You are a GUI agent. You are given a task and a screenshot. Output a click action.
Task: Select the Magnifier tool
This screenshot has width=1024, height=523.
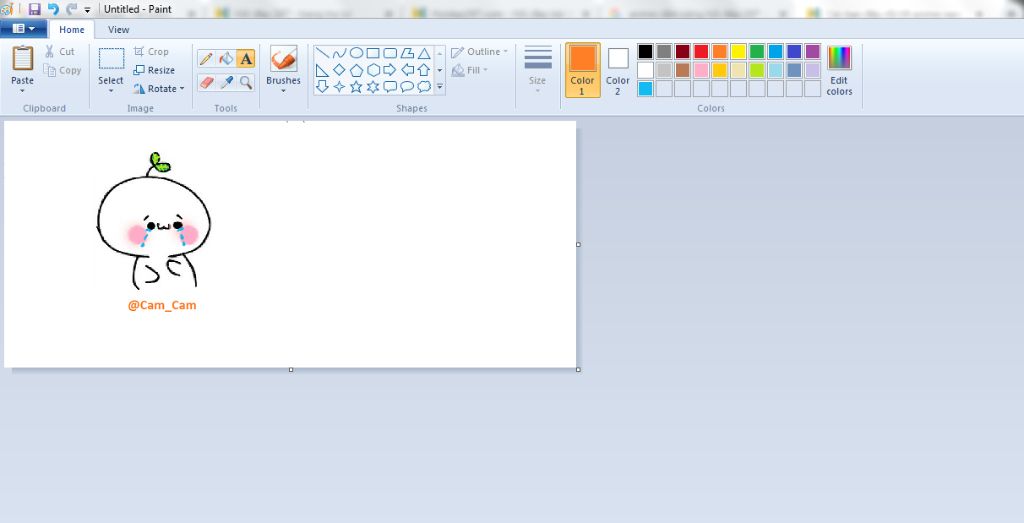pos(246,82)
